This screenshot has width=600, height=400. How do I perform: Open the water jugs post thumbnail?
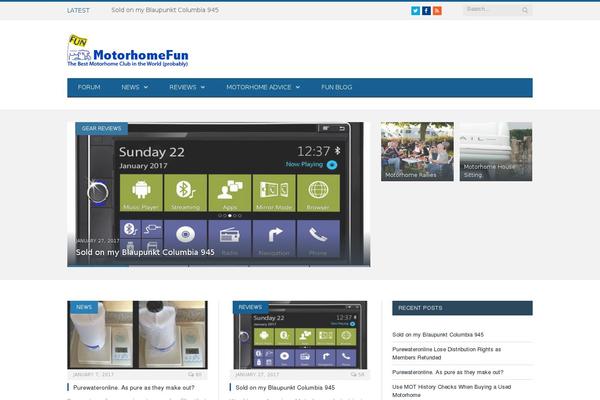(x=137, y=335)
